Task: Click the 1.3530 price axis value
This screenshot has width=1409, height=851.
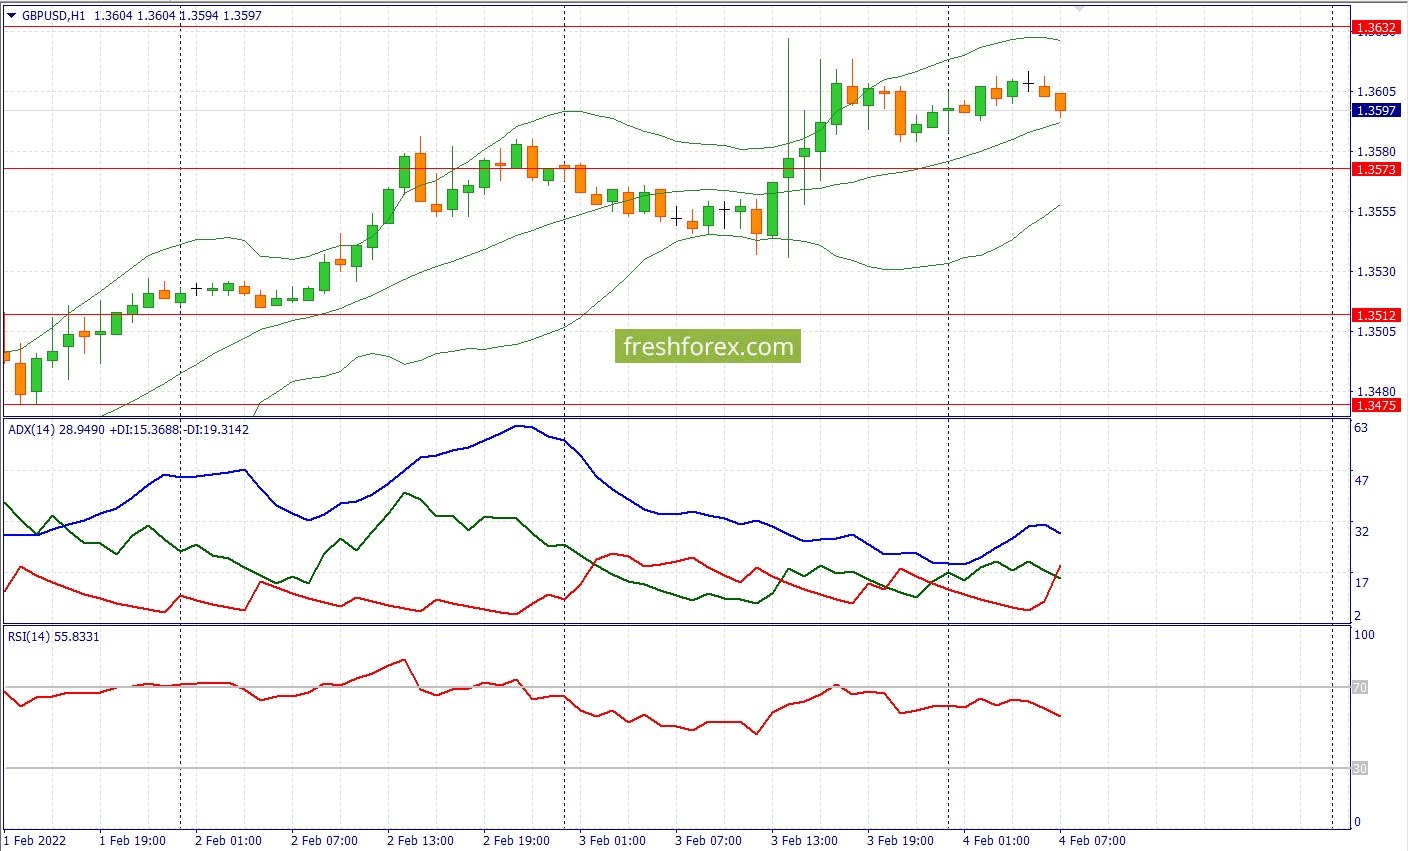Action: tap(1376, 272)
